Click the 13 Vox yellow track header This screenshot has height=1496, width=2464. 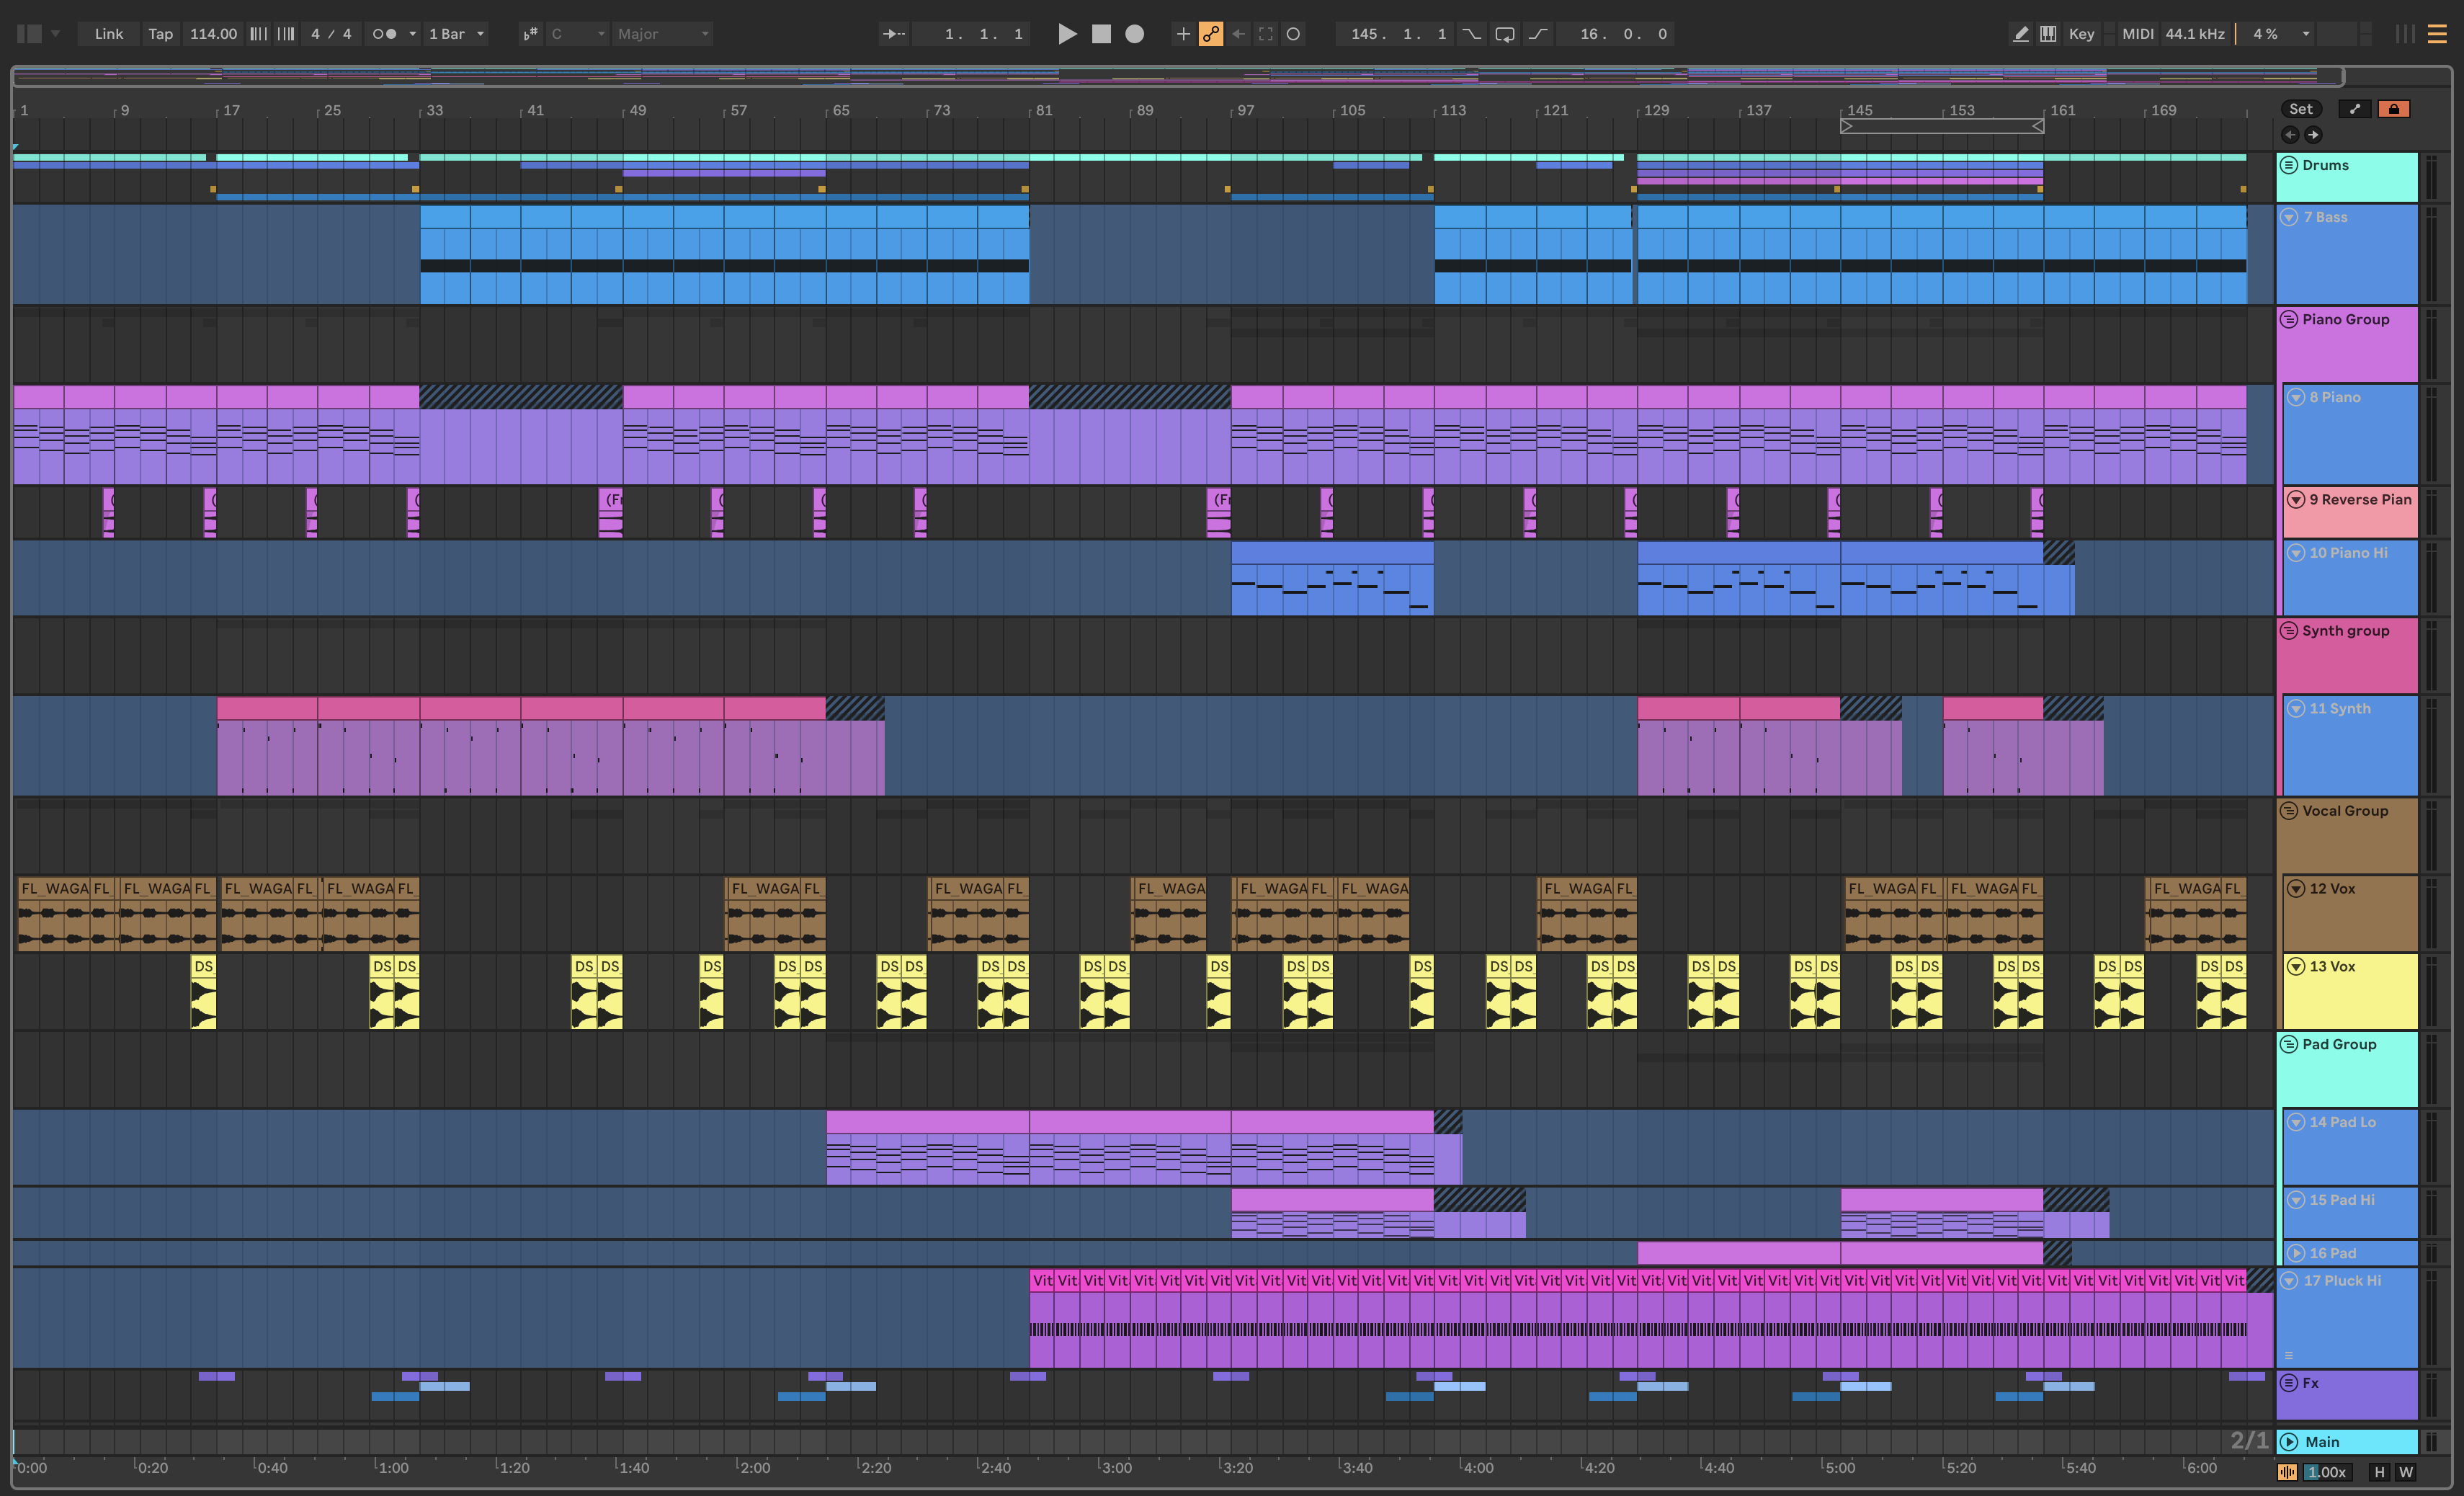pos(2350,990)
